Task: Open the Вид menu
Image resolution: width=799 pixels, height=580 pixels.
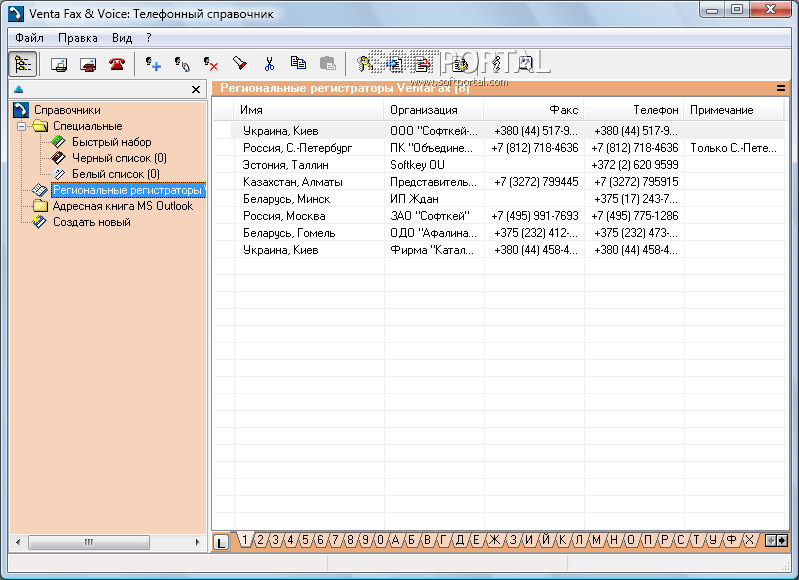Action: [122, 38]
